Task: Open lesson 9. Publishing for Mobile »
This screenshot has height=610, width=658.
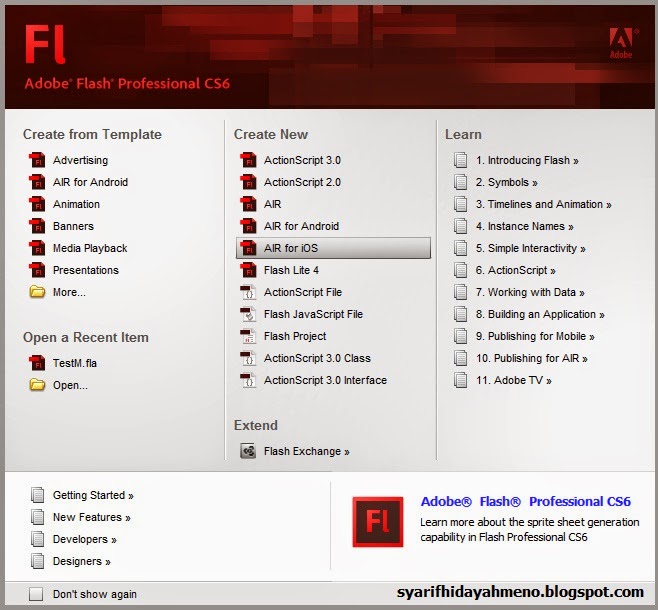Action: 535,336
